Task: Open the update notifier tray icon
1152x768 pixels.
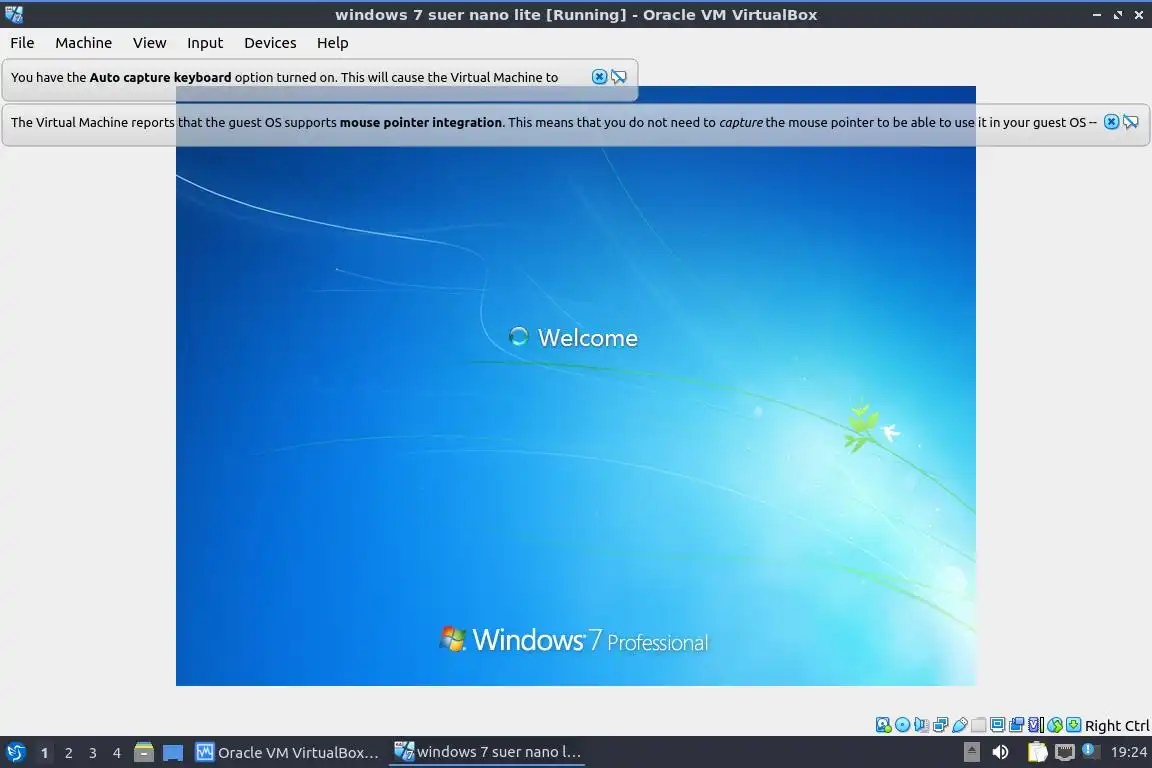Action: [1091, 751]
